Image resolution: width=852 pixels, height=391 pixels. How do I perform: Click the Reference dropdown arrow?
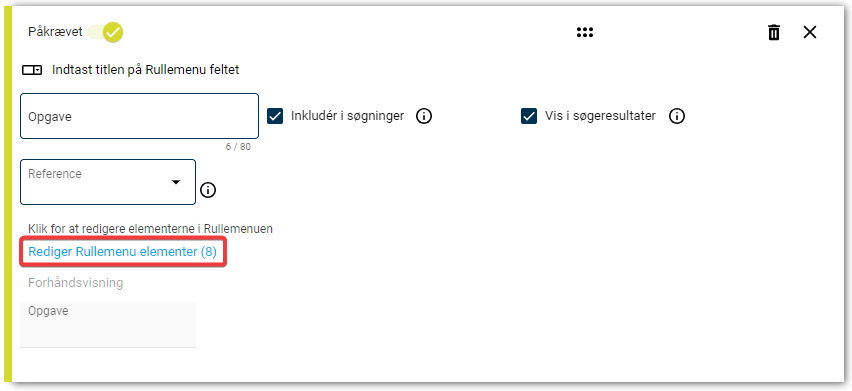(176, 182)
